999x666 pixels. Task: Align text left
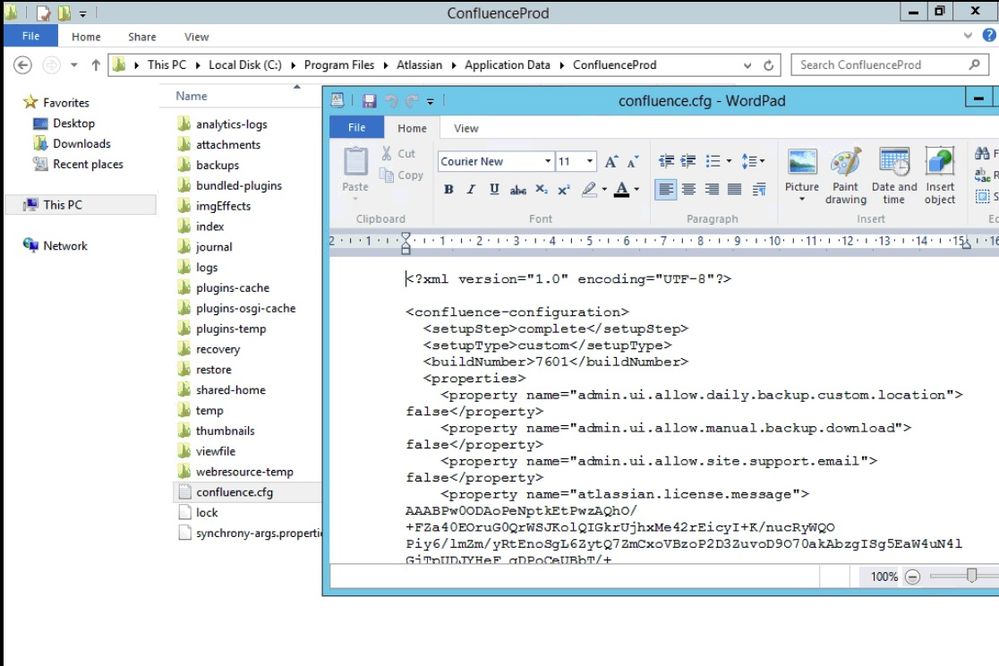point(666,189)
